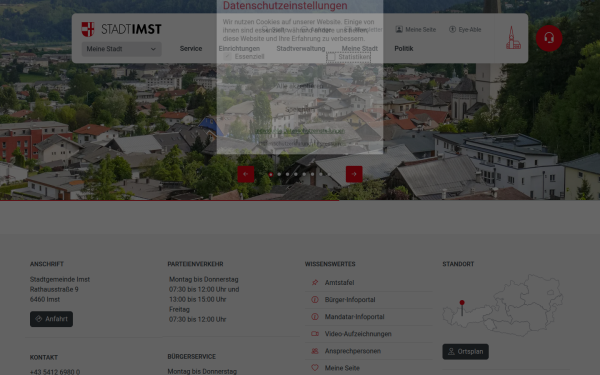Open the Bürger-Infoportal link
This screenshot has width=600, height=375.
pyautogui.click(x=350, y=300)
